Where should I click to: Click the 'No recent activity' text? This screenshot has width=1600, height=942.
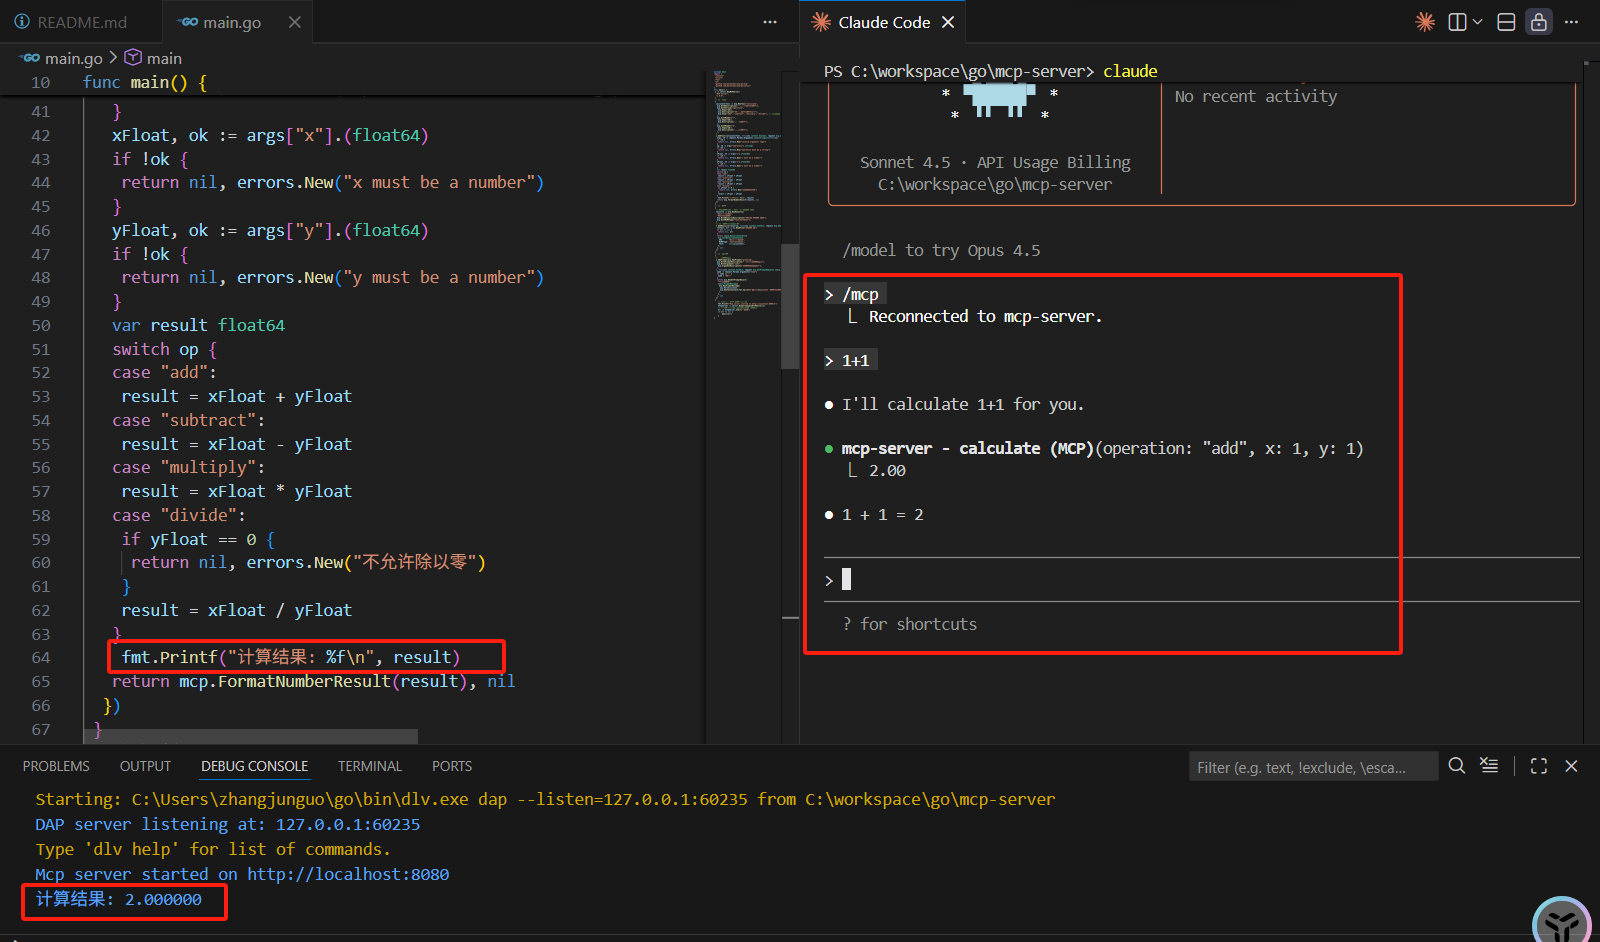coord(1256,96)
